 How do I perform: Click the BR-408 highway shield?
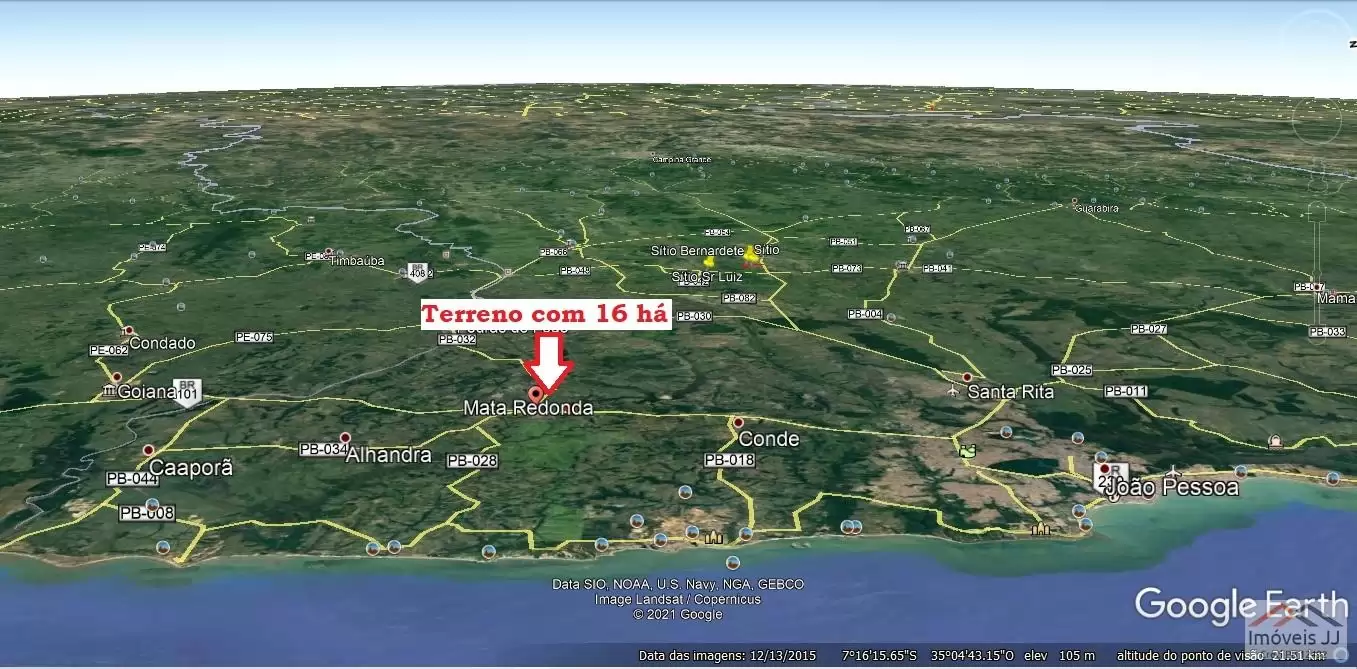(419, 271)
